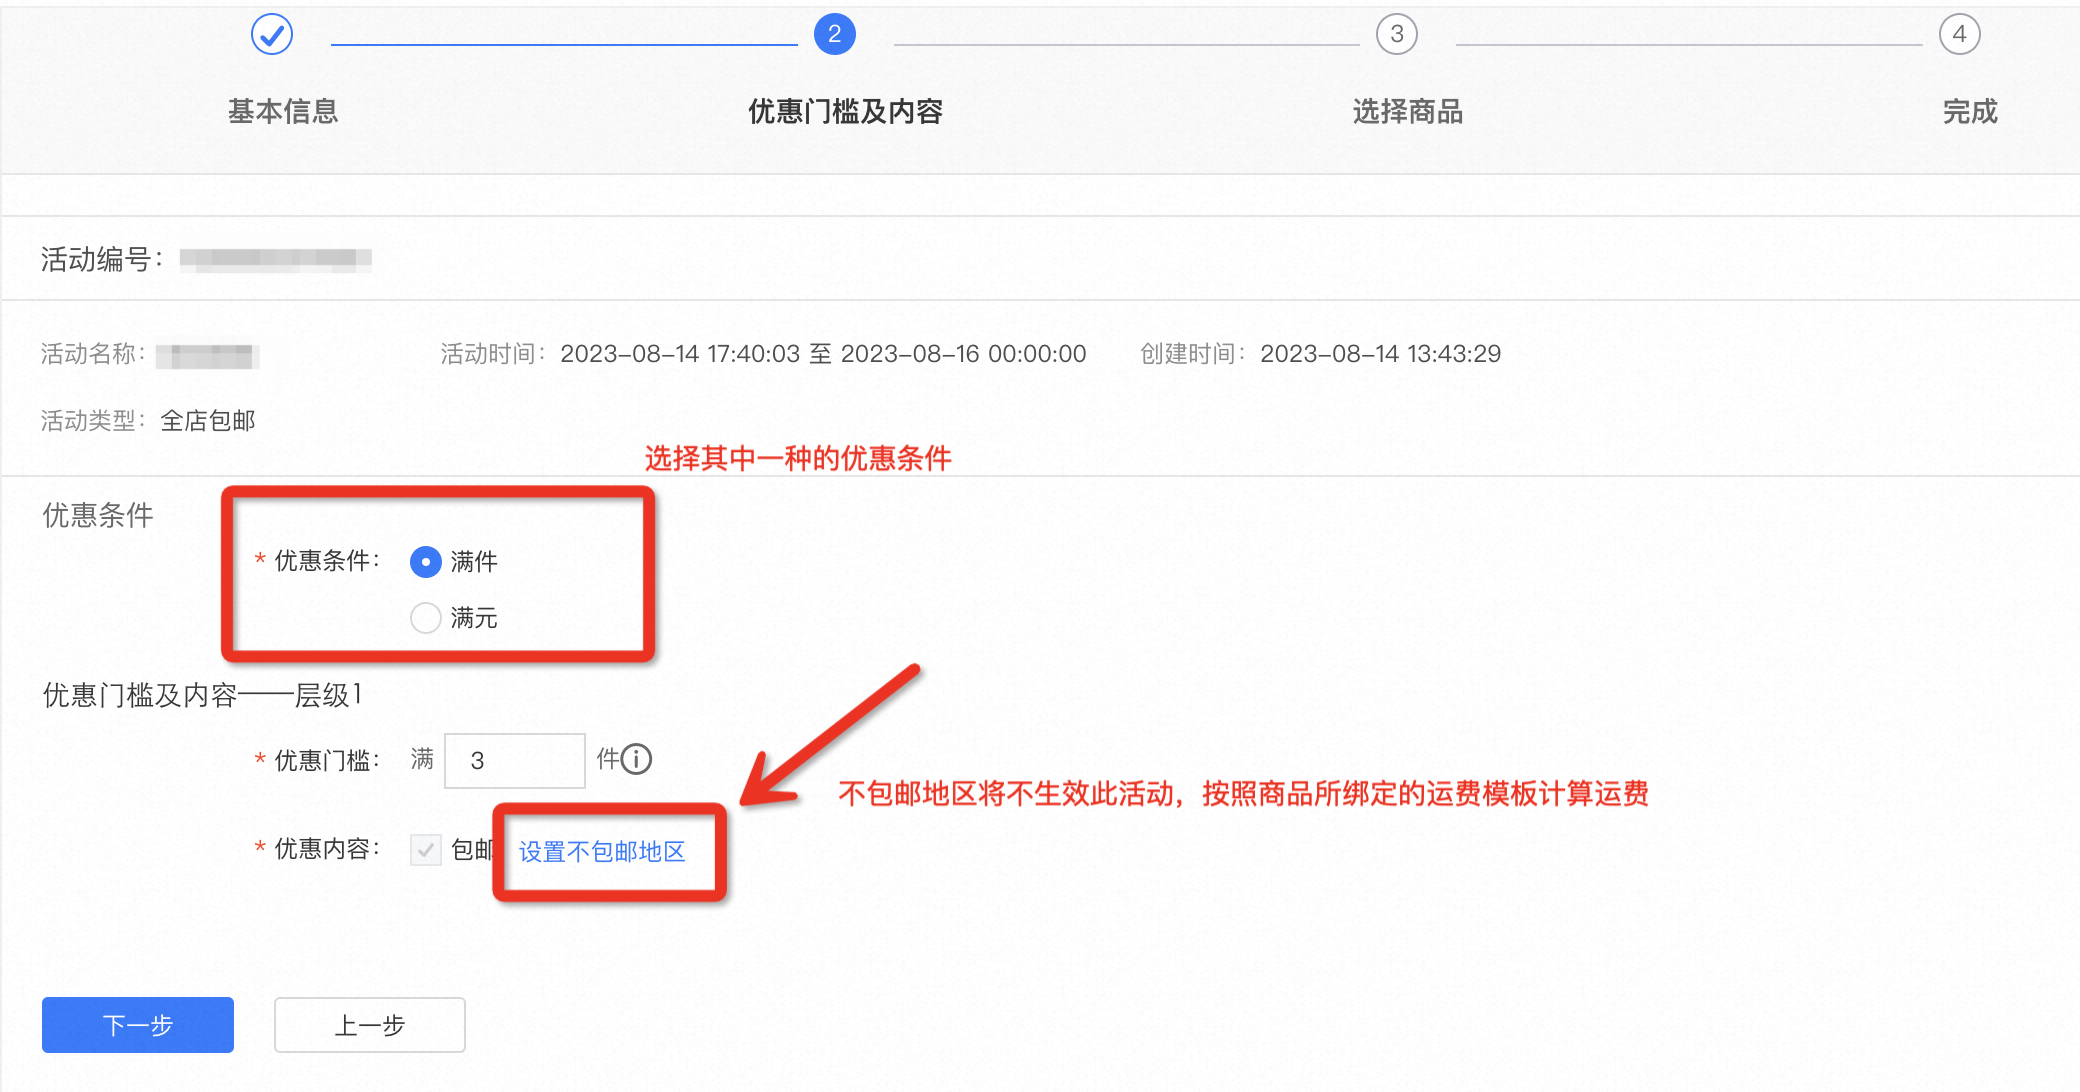Select the 满元 radio option
The height and width of the screenshot is (1092, 2080).
click(426, 618)
